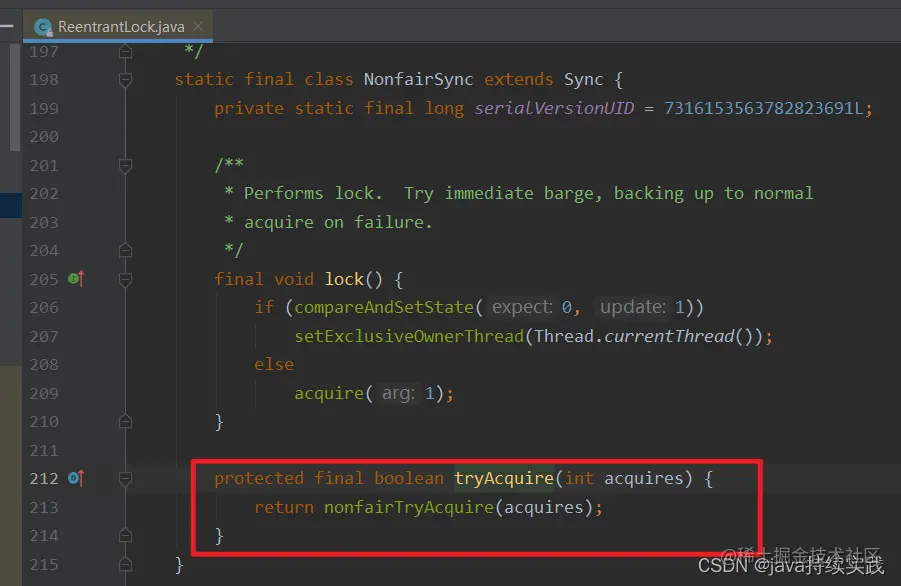Select the ReentrantLock.java editor tab
The height and width of the screenshot is (586, 901).
[118, 26]
